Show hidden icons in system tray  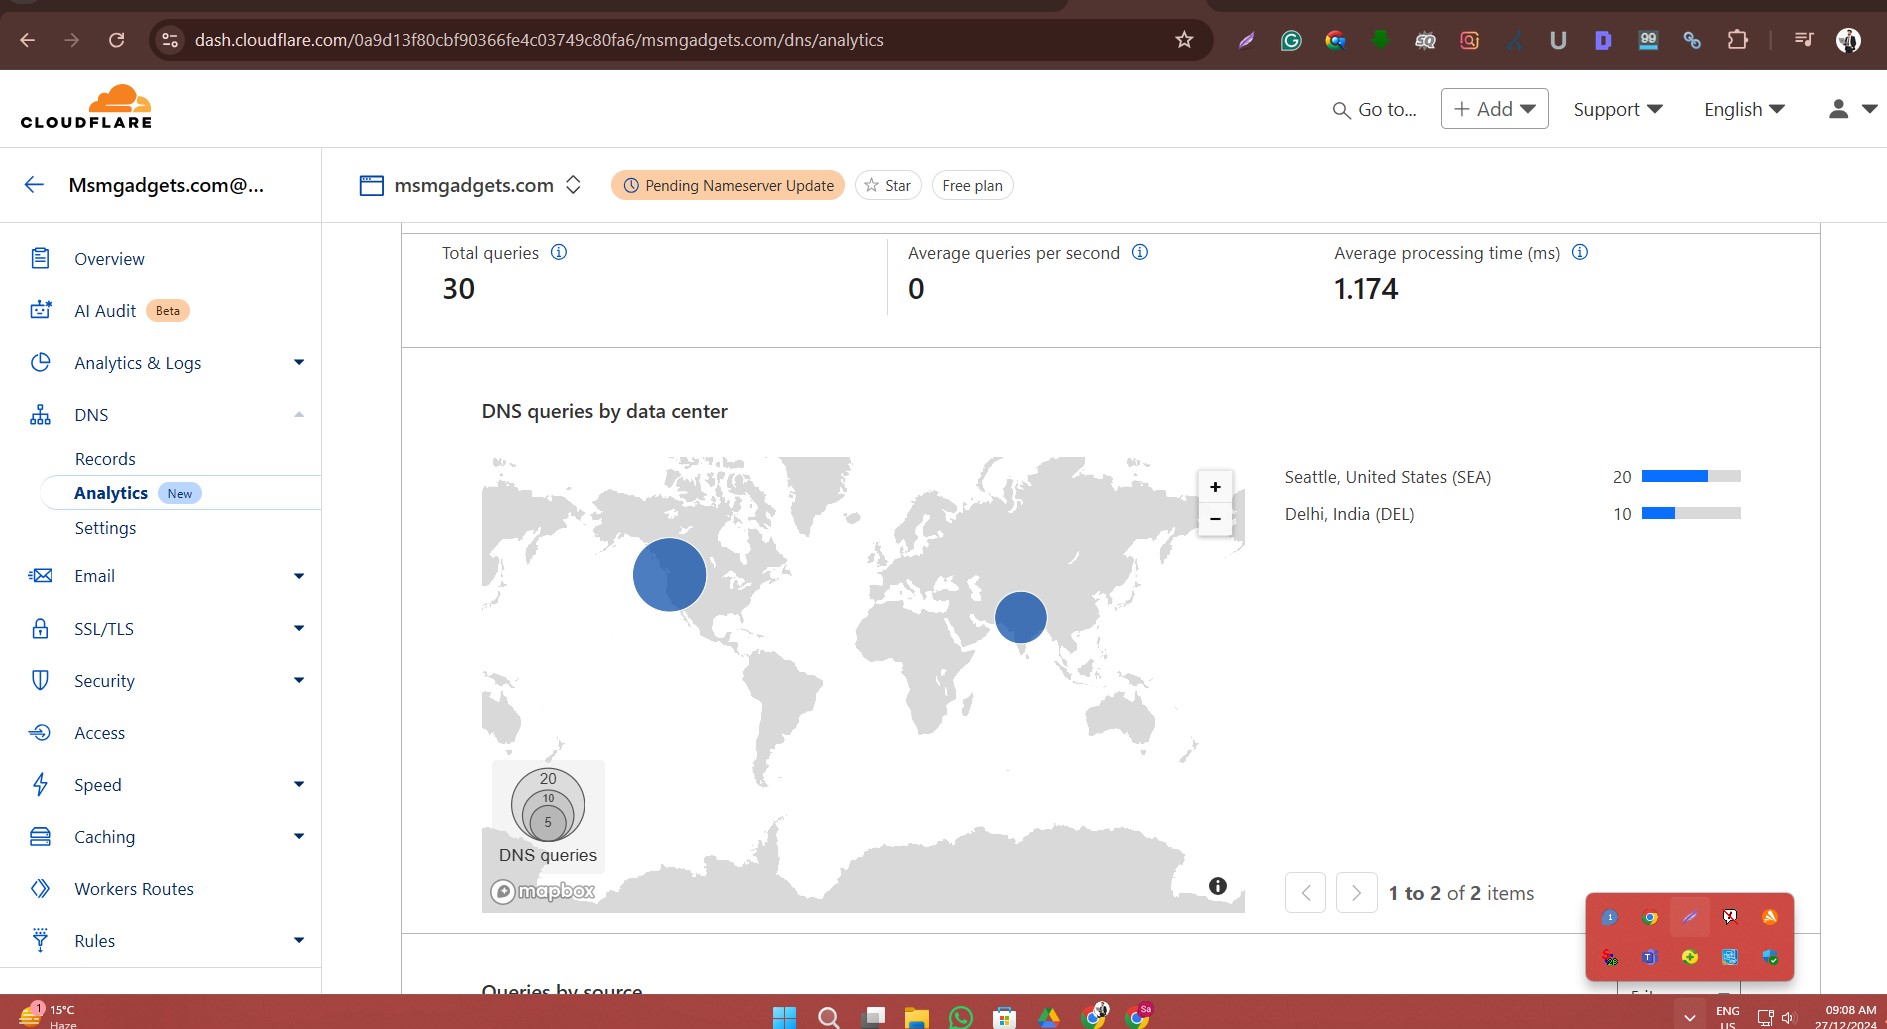[x=1689, y=1017]
